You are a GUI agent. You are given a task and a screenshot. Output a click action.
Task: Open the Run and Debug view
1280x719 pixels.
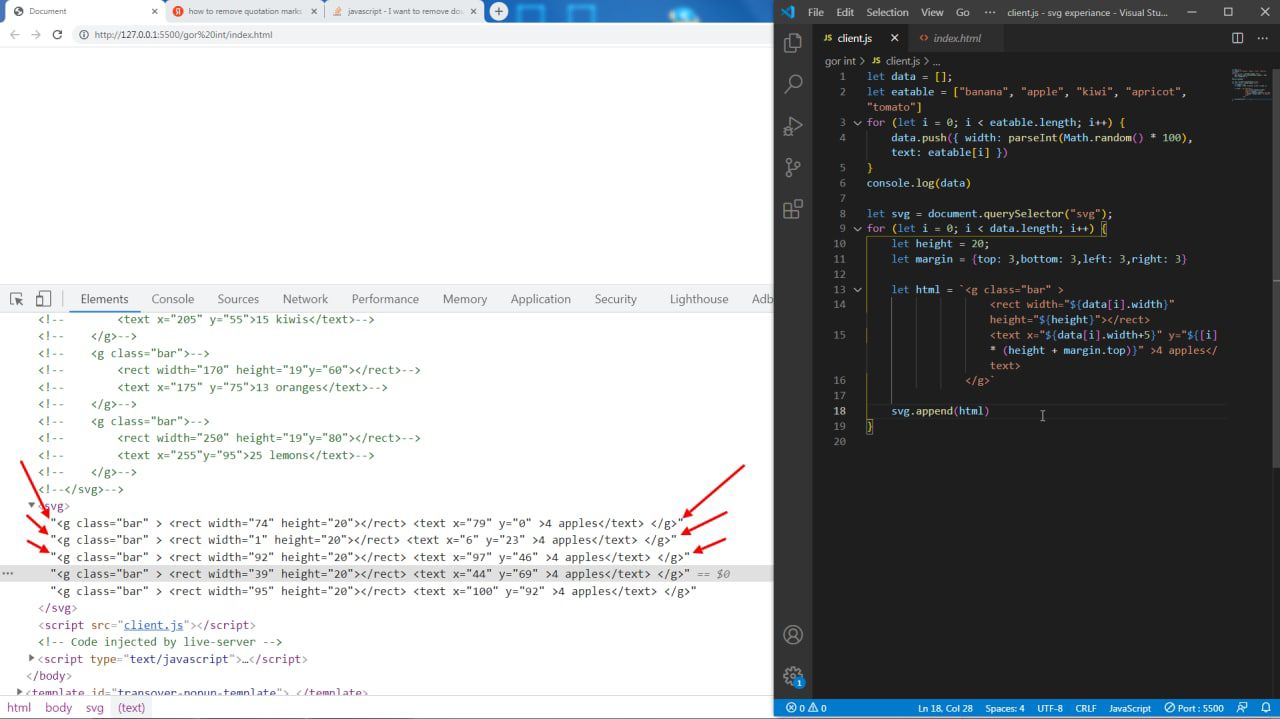click(x=793, y=126)
